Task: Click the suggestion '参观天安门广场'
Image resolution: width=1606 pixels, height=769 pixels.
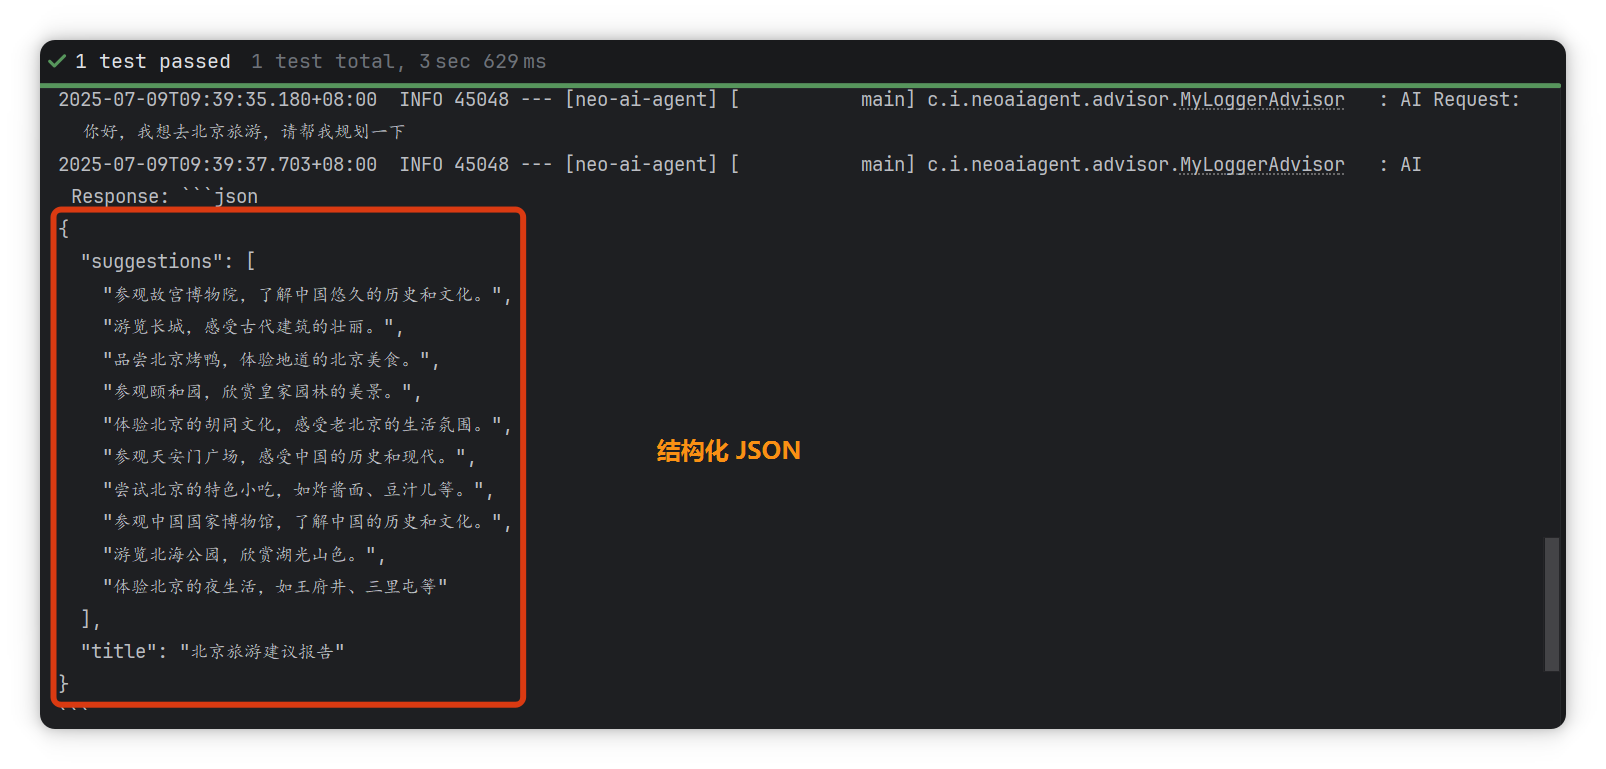Action: click(x=289, y=457)
